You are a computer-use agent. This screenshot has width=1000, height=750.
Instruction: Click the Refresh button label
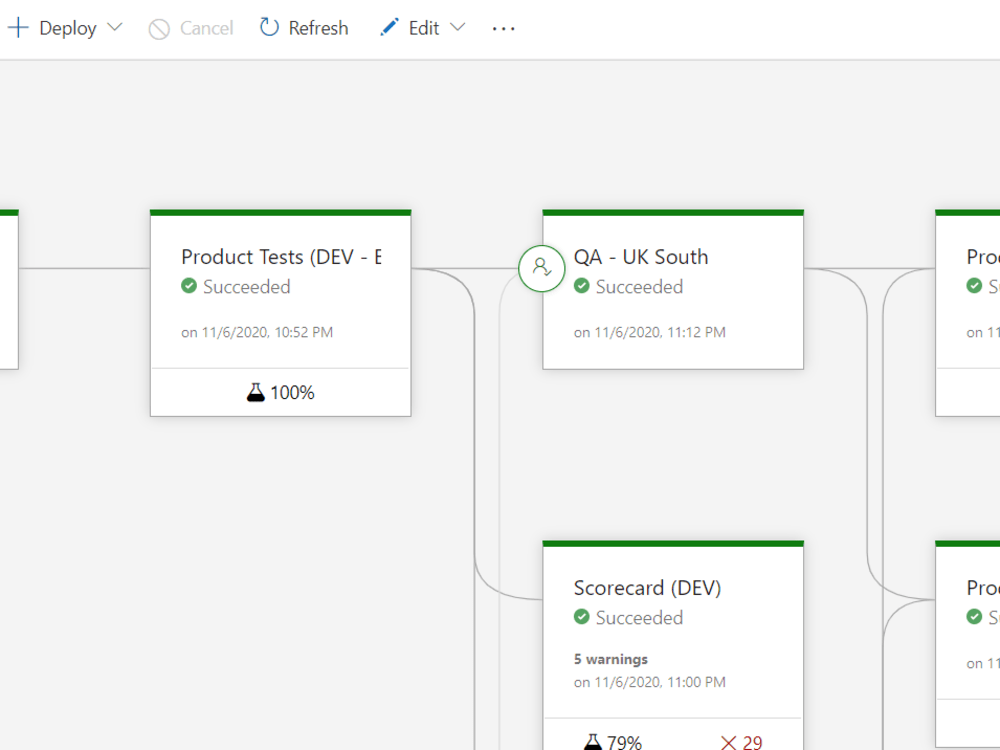(x=317, y=27)
